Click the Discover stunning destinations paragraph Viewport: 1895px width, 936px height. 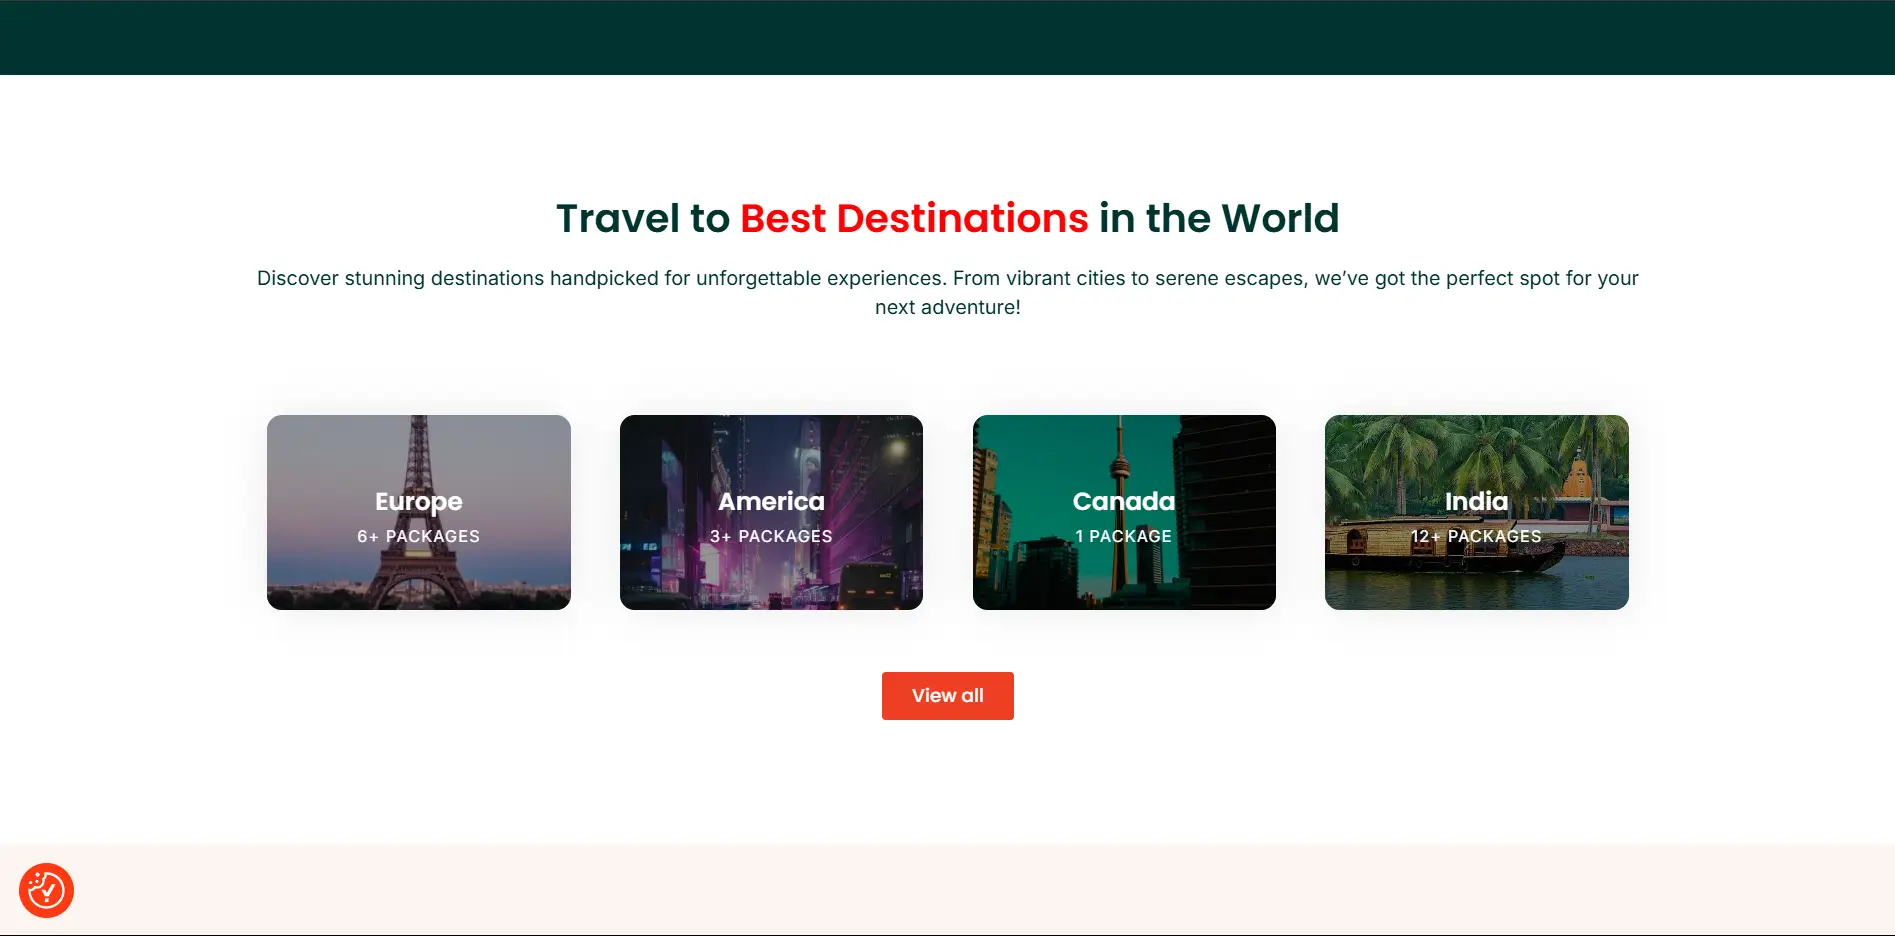(947, 292)
